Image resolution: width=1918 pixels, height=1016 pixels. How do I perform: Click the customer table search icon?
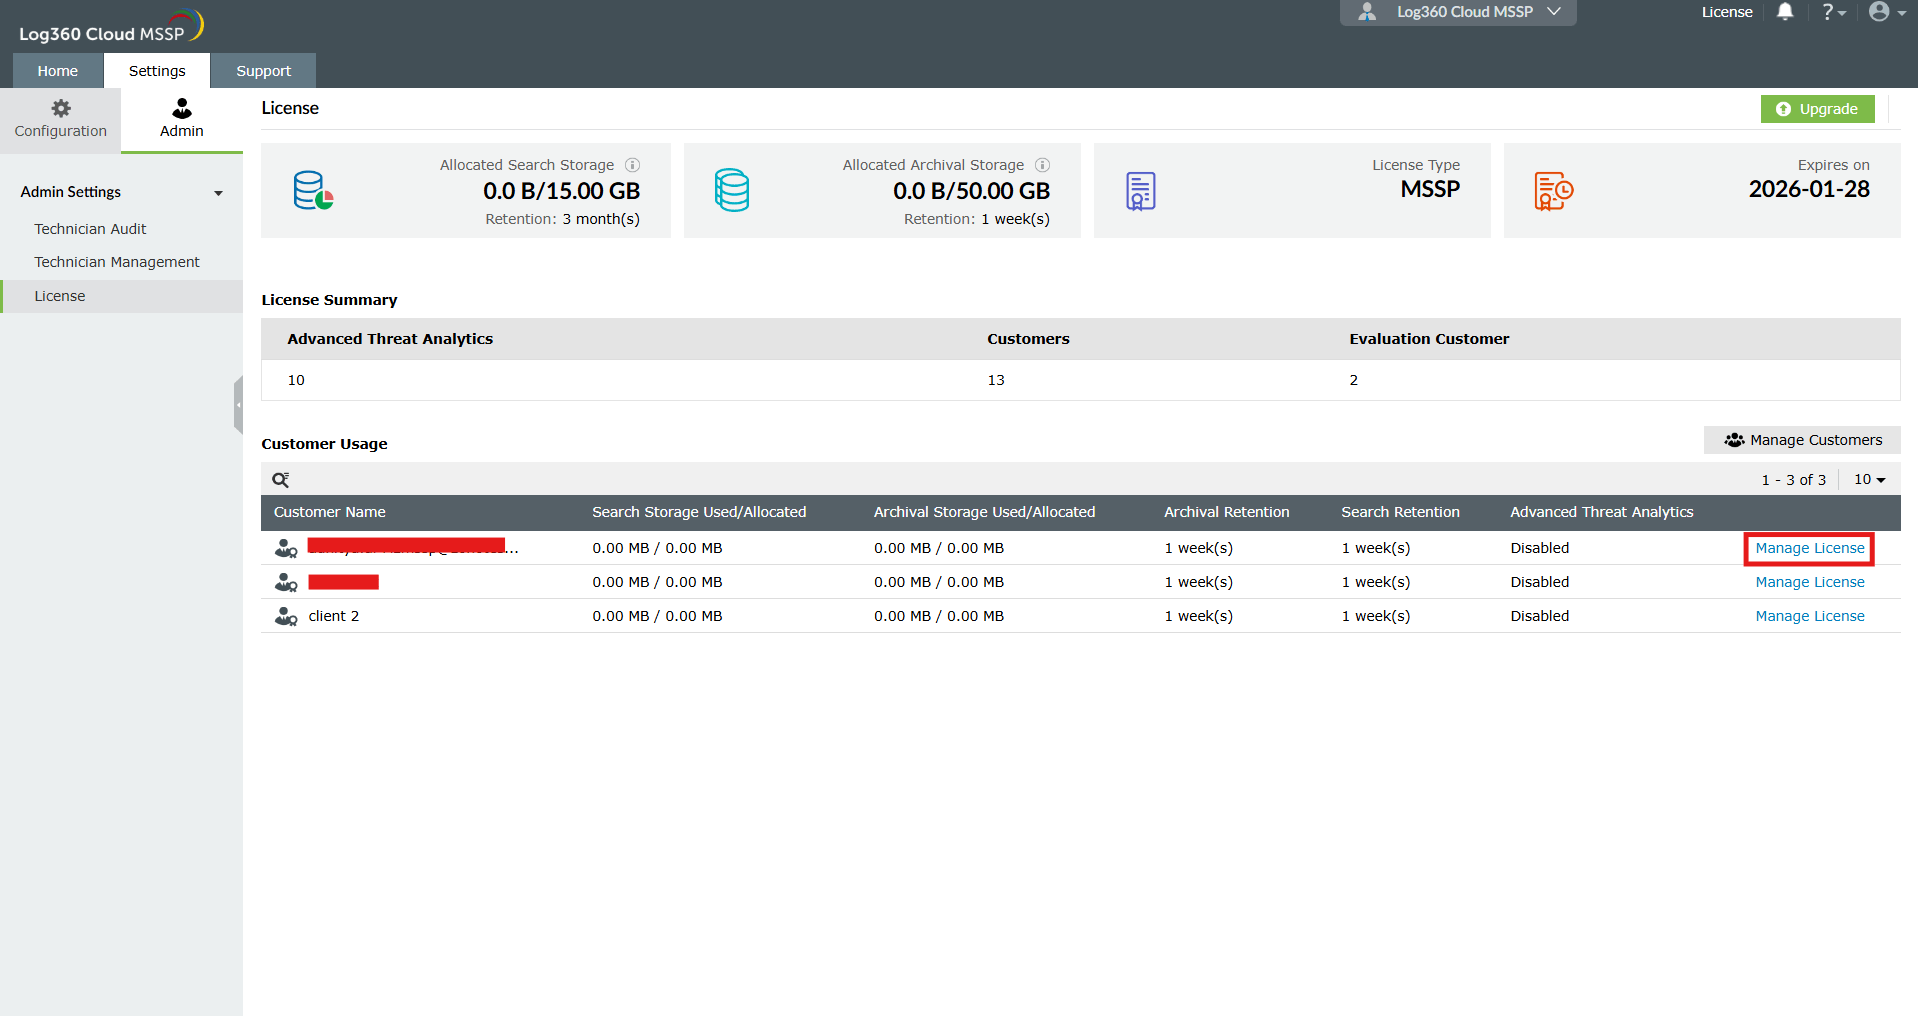281,480
